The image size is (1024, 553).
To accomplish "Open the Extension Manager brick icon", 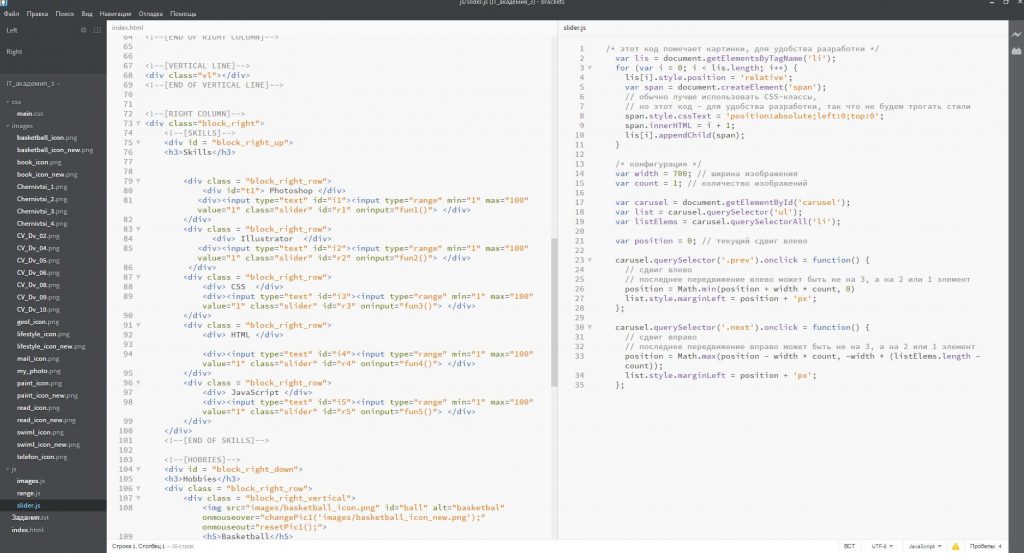I will [1016, 50].
